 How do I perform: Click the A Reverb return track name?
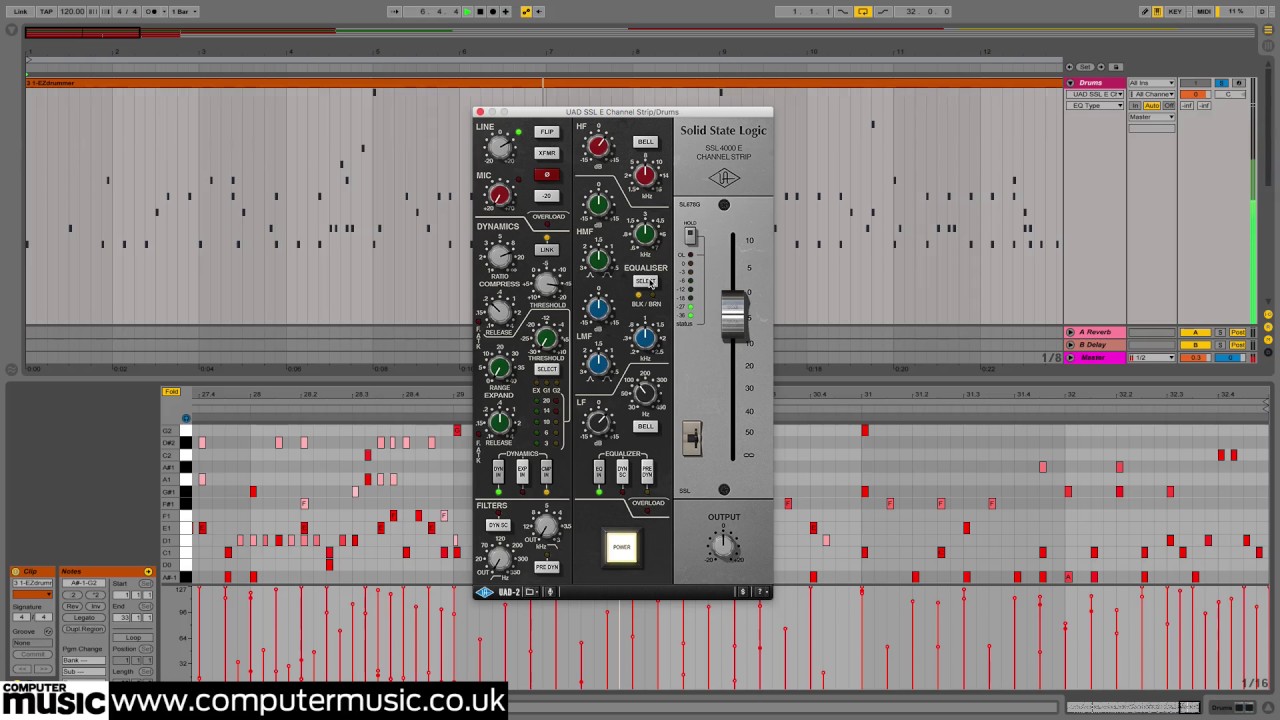coord(1096,332)
